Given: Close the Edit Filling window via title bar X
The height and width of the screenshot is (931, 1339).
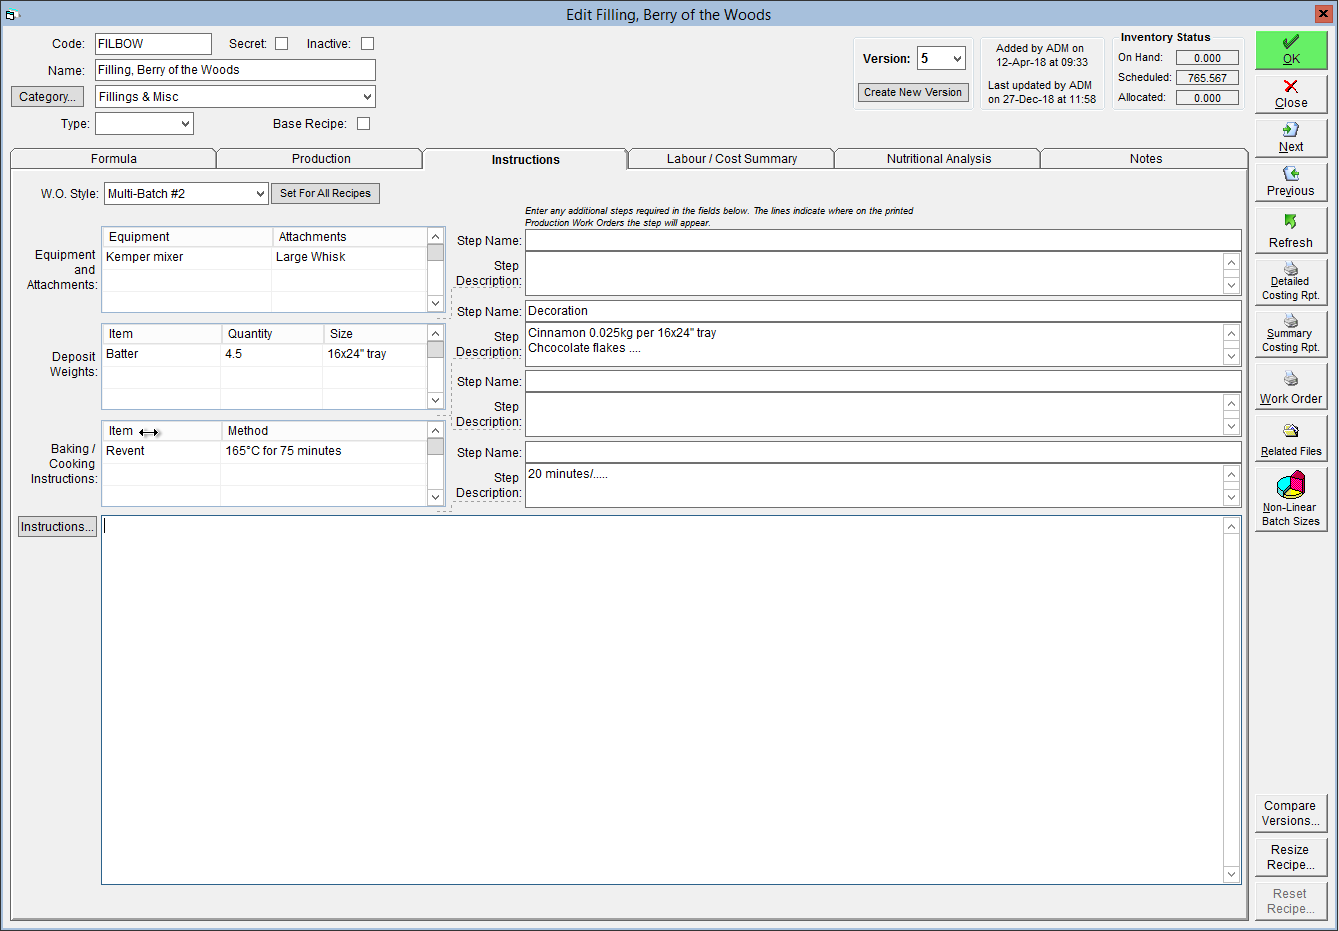Looking at the screenshot, I should (x=1323, y=14).
